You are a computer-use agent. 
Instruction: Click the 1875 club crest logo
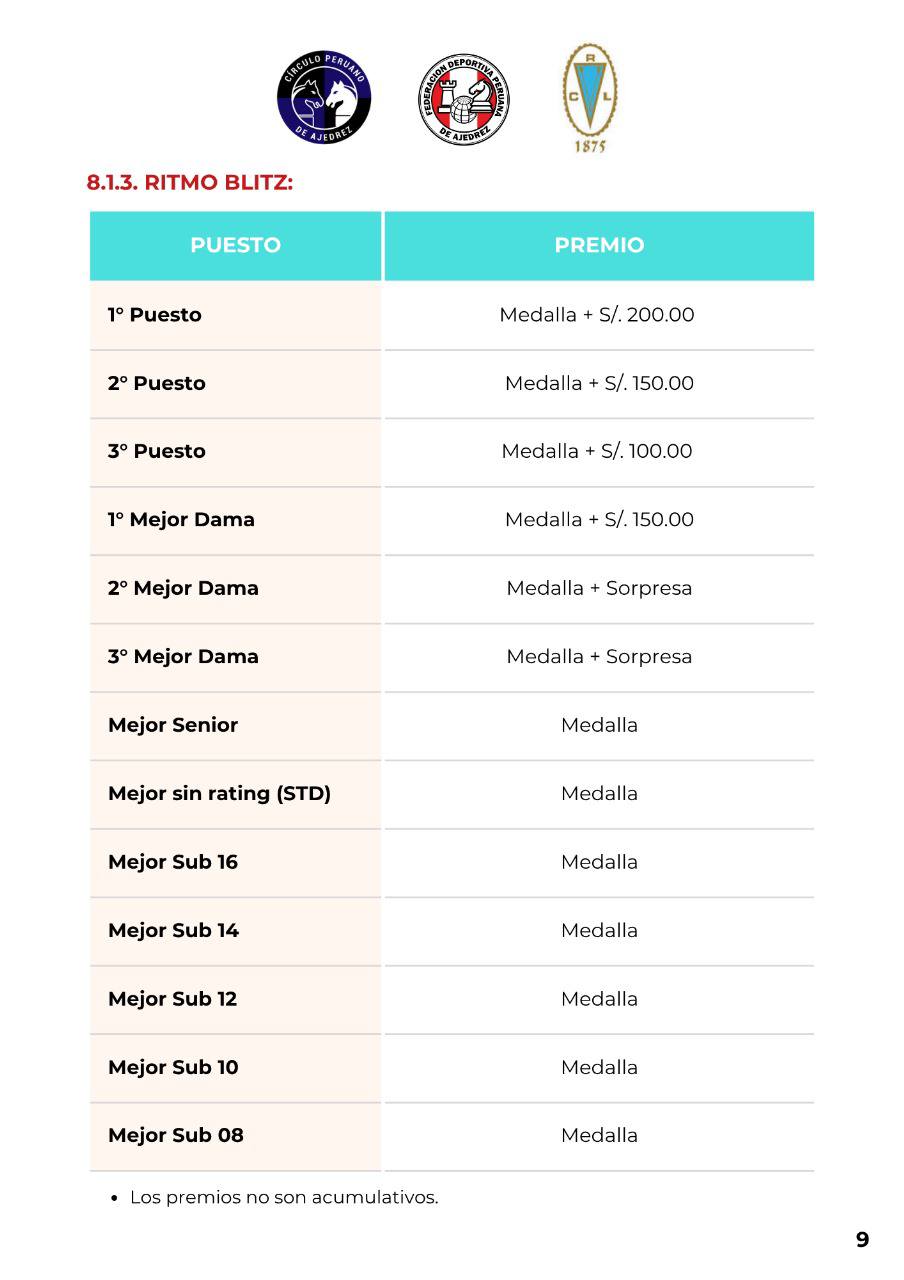pyautogui.click(x=590, y=97)
